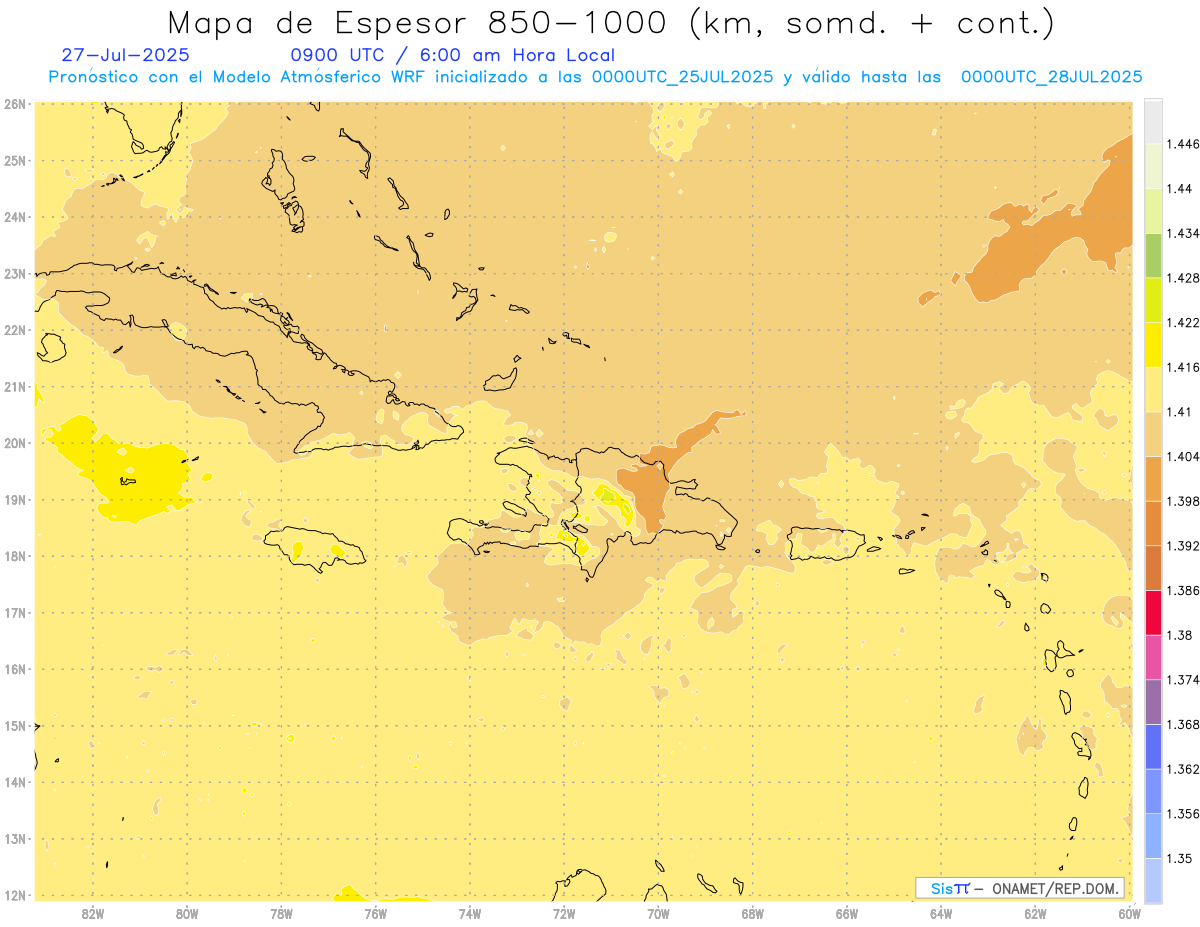This screenshot has height=927, width=1200.
Task: Click the longitude label '74W'
Action: [x=469, y=913]
